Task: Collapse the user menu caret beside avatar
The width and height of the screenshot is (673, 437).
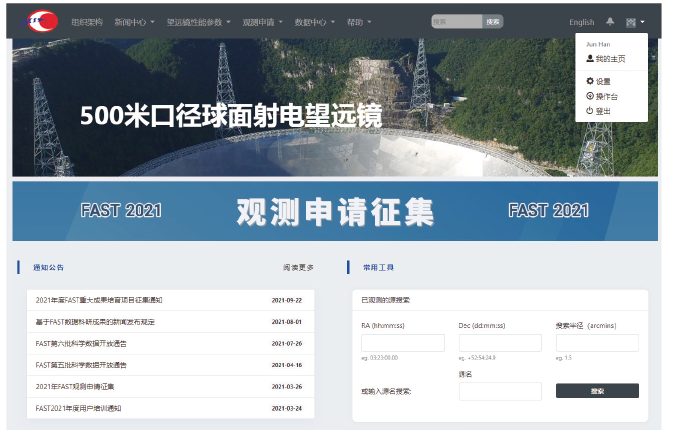Action: click(642, 22)
